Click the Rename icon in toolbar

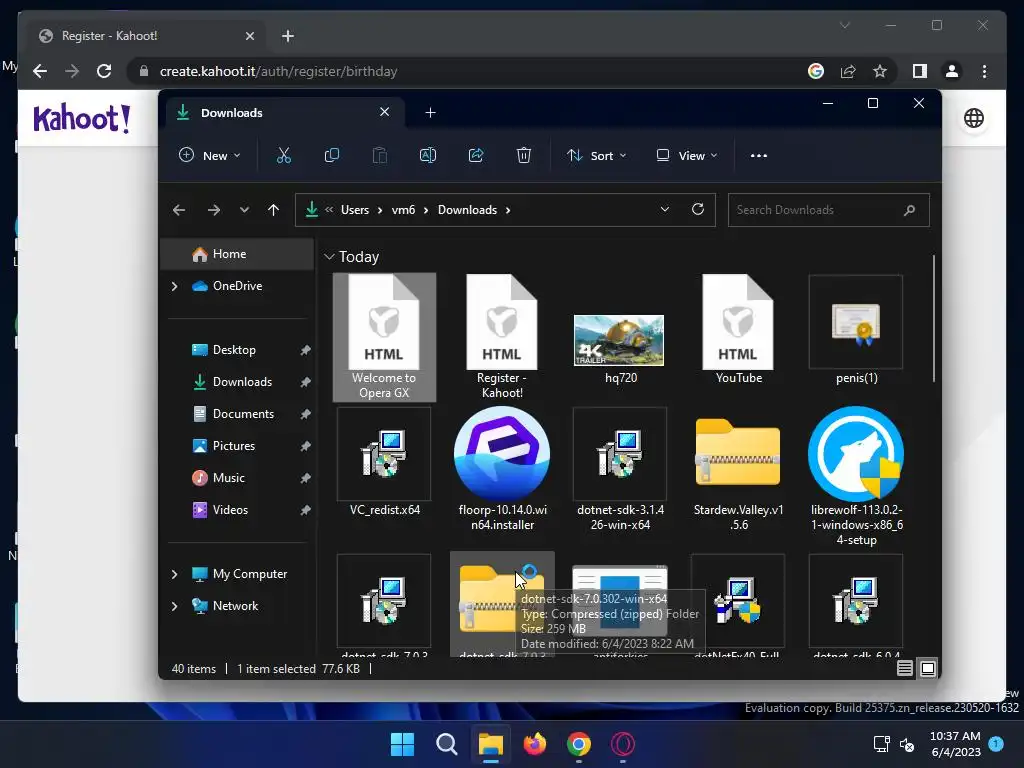[428, 155]
